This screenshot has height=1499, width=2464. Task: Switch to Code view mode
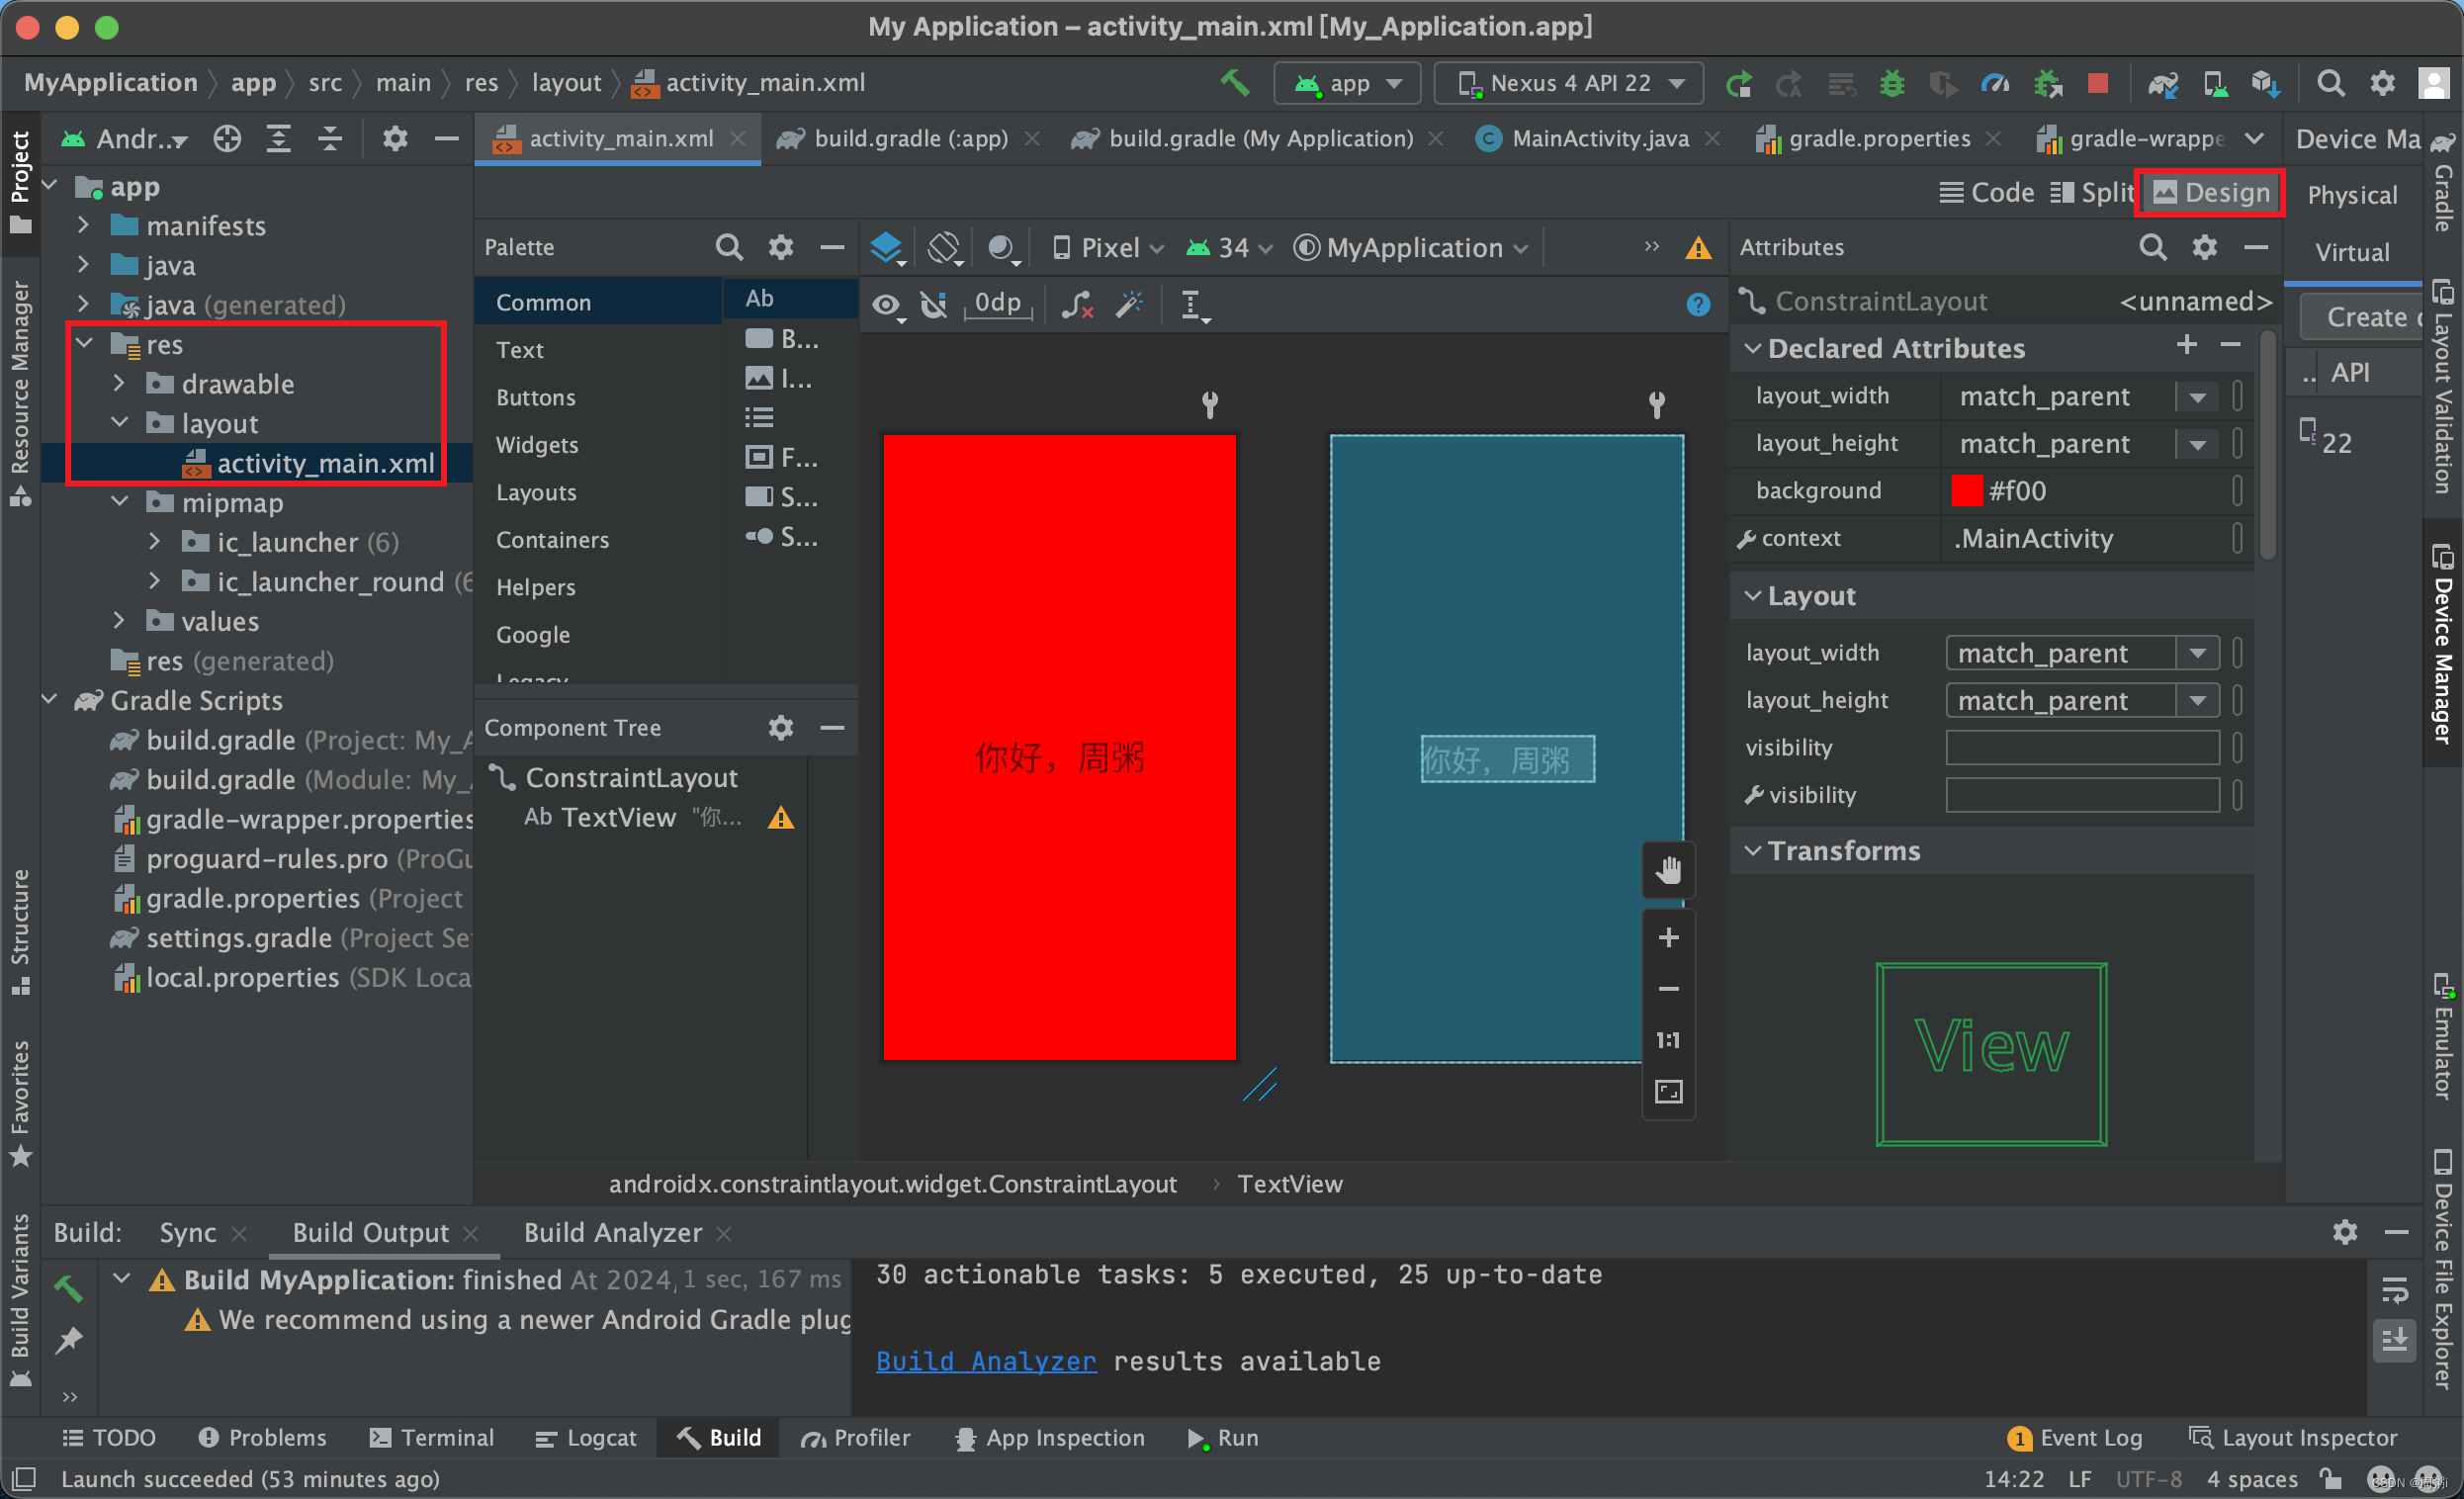[x=1986, y=192]
